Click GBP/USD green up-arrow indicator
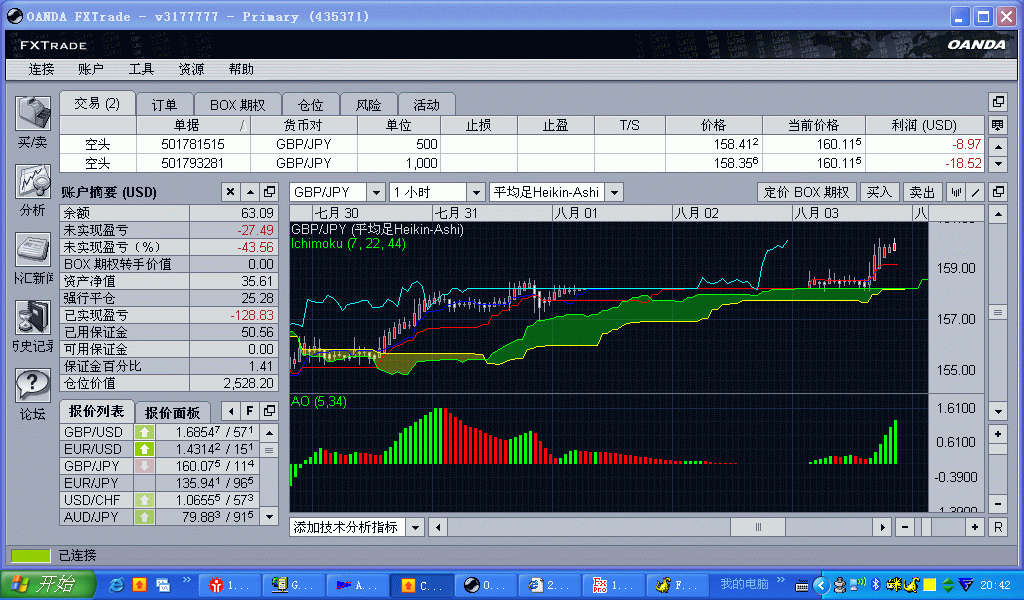Viewport: 1024px width, 600px height. click(144, 432)
